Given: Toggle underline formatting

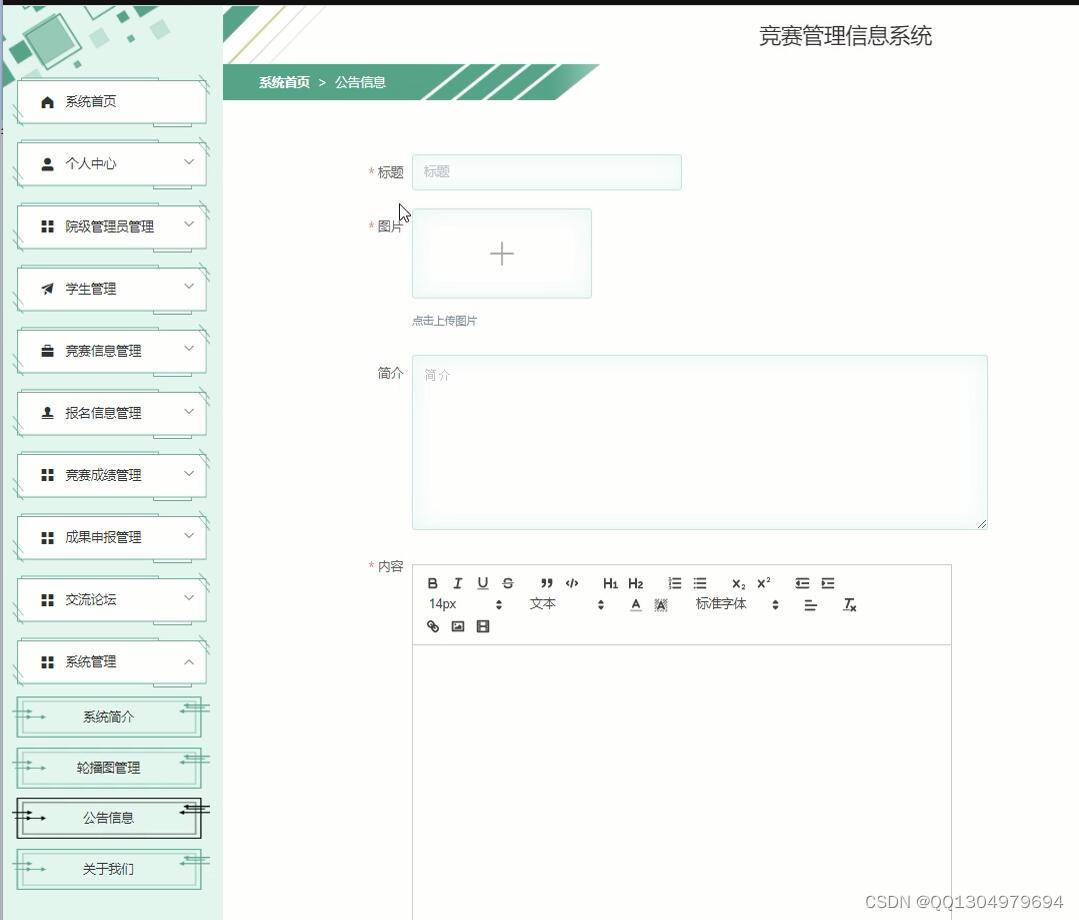Looking at the screenshot, I should 482,583.
